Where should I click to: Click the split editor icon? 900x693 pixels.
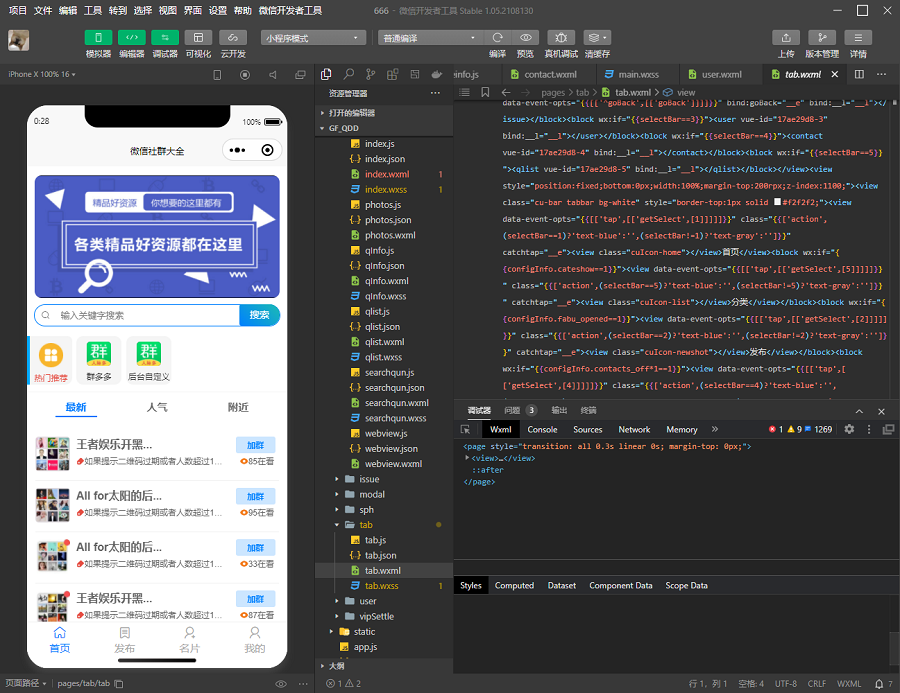click(x=859, y=74)
